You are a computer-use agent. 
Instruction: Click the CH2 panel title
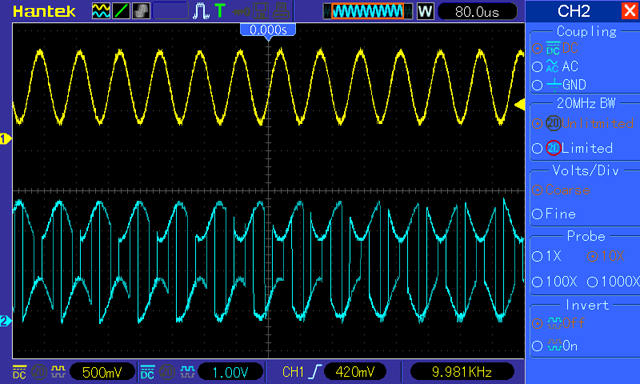[574, 11]
